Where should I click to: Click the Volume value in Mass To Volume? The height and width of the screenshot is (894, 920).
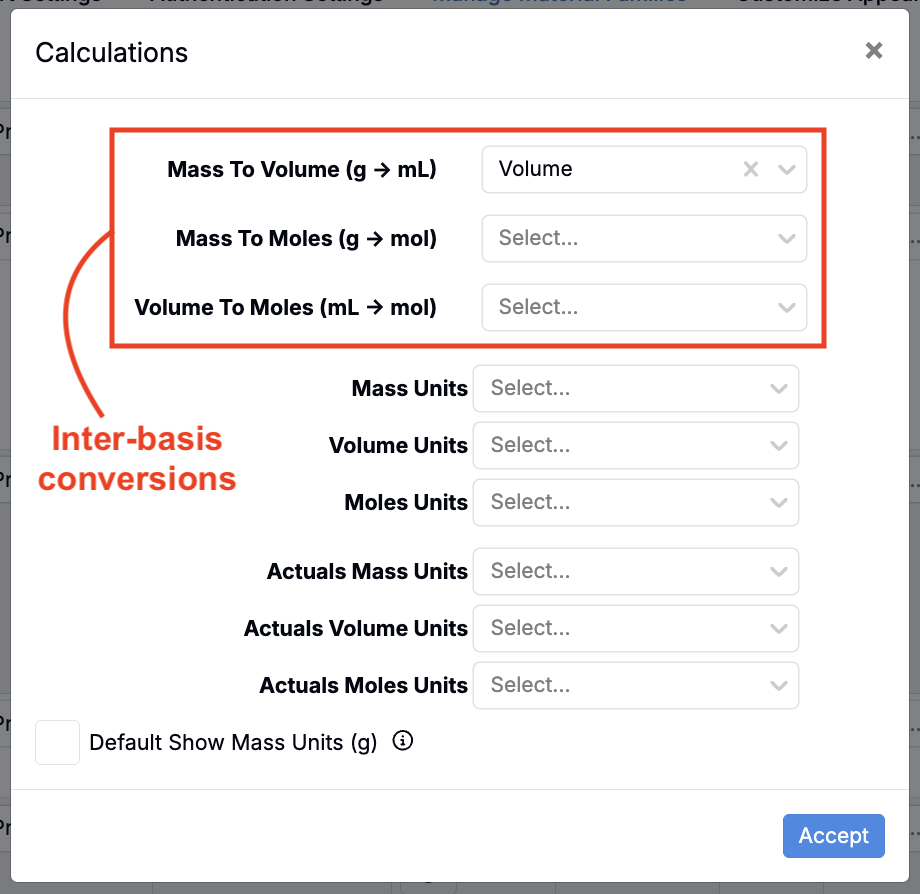click(x=536, y=170)
